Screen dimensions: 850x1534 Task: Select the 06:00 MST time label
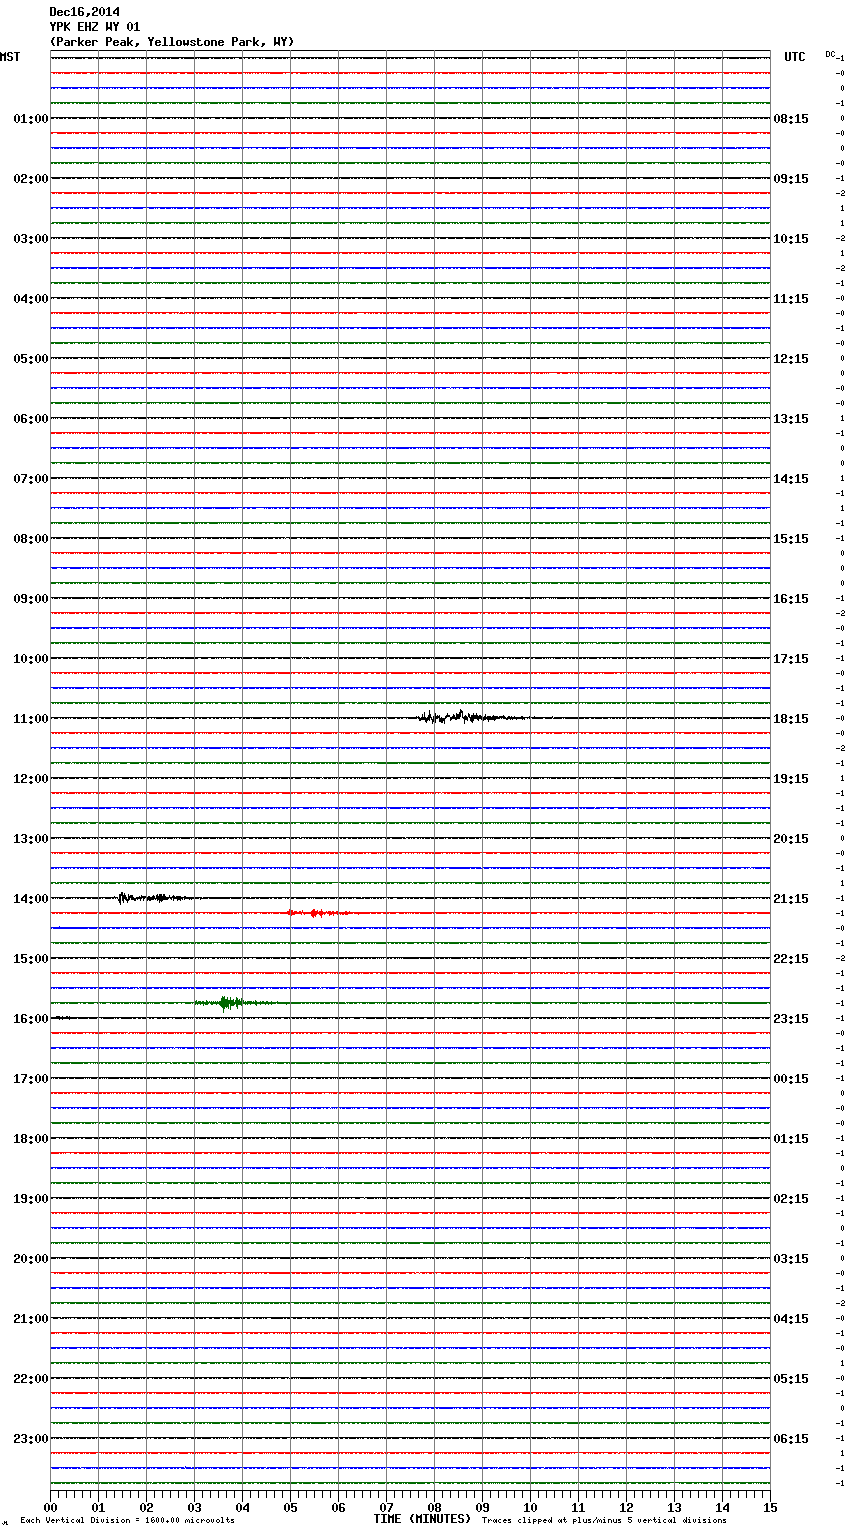[x=31, y=419]
